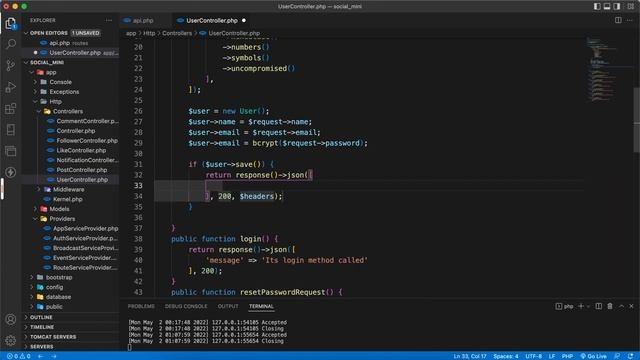Close the terminal panel
640x360 pixels.
click(x=631, y=306)
